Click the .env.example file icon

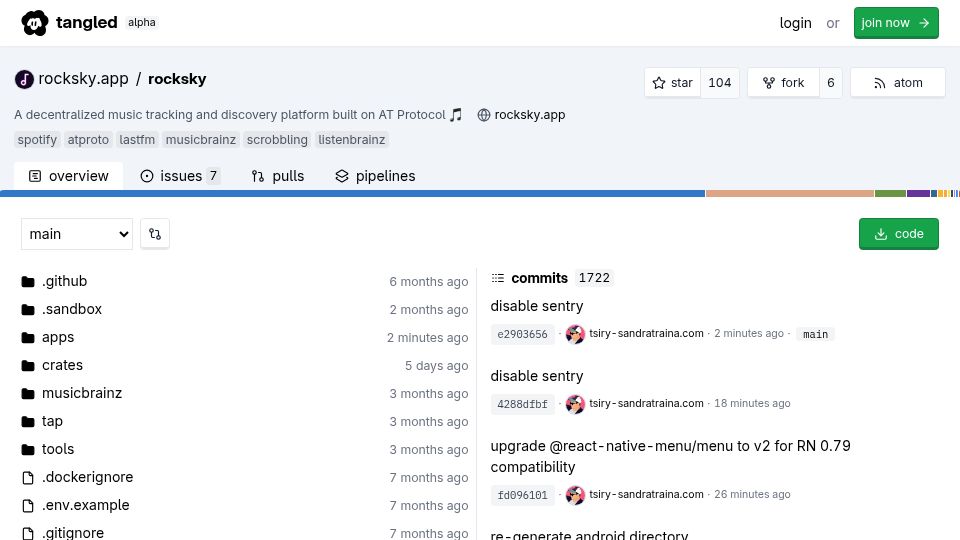click(28, 506)
